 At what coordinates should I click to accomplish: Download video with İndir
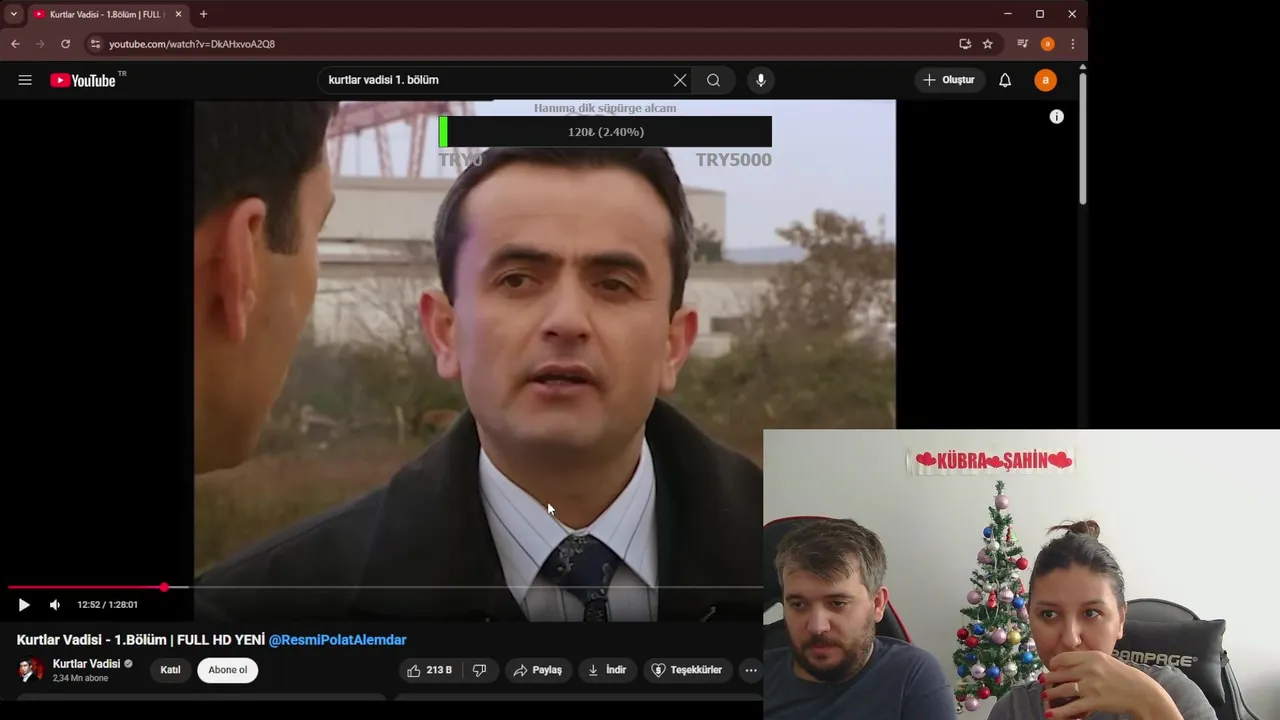click(x=607, y=670)
